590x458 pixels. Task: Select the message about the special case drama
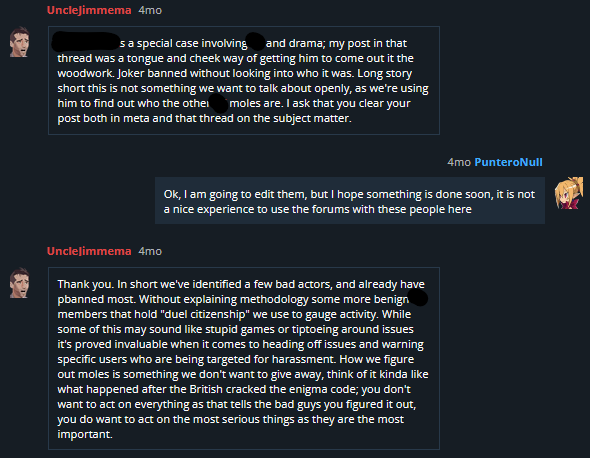tap(244, 80)
